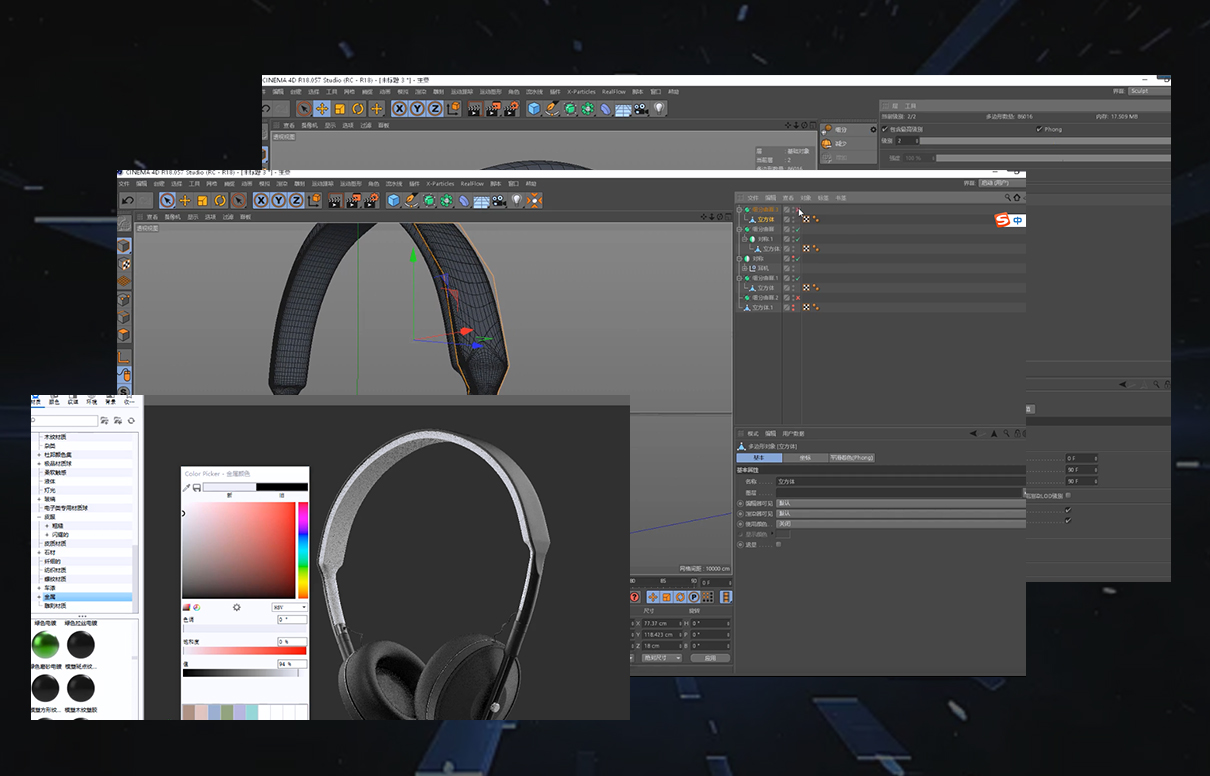Pick the eyedropper in the Color Picker

[186, 487]
